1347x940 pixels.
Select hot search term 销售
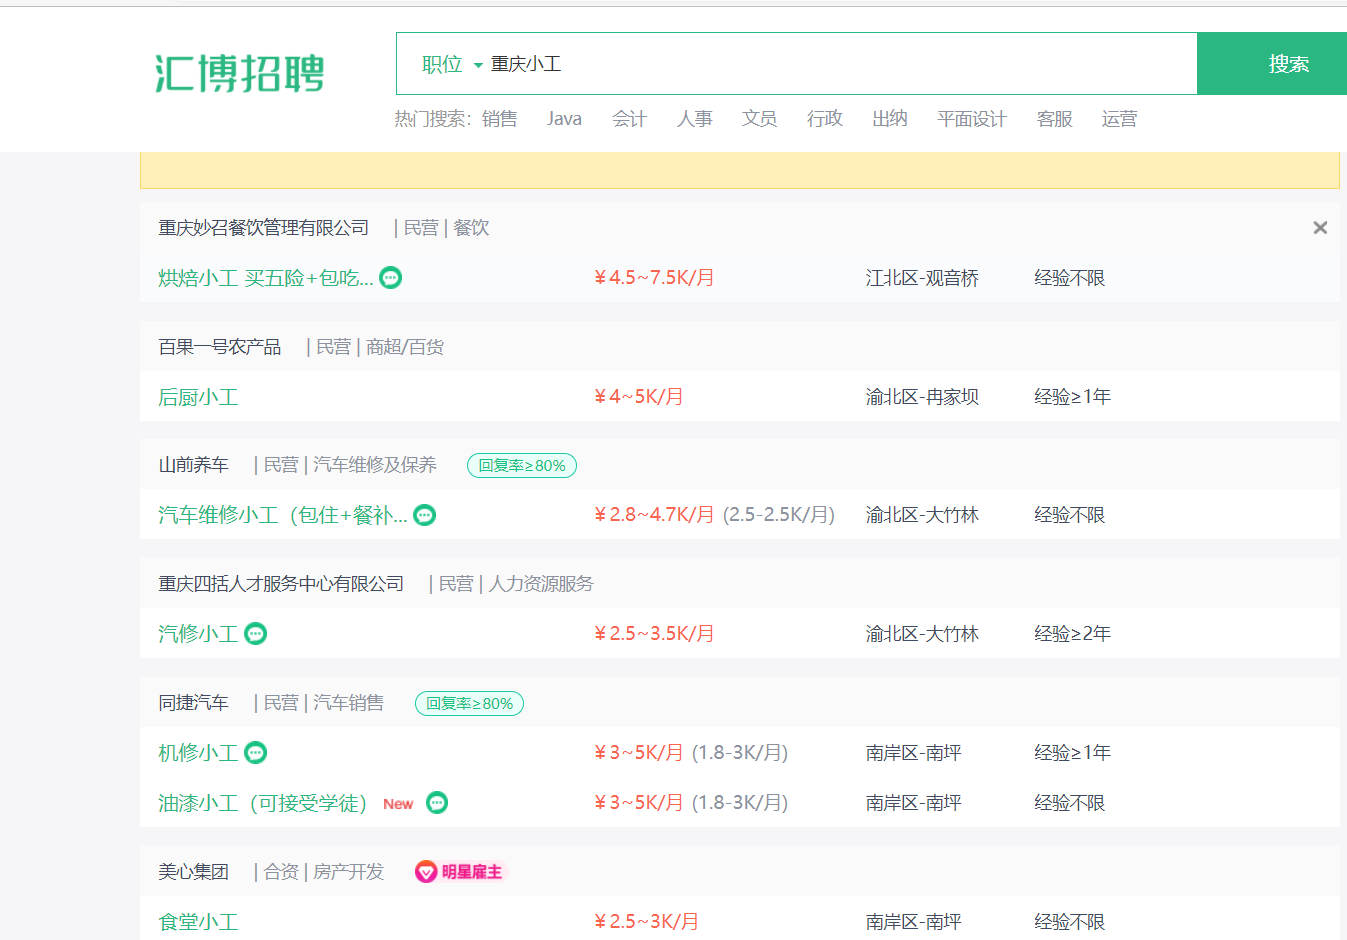point(500,119)
